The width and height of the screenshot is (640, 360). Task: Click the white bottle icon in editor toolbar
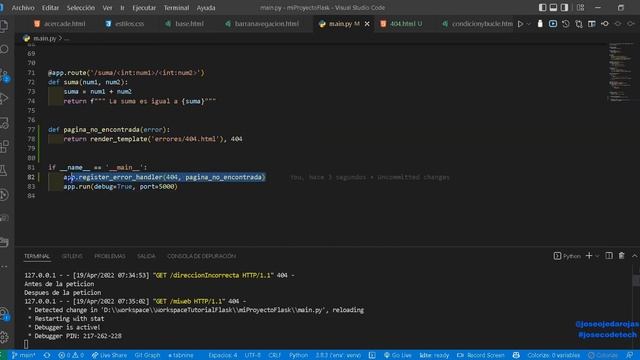pyautogui.click(x=540, y=24)
